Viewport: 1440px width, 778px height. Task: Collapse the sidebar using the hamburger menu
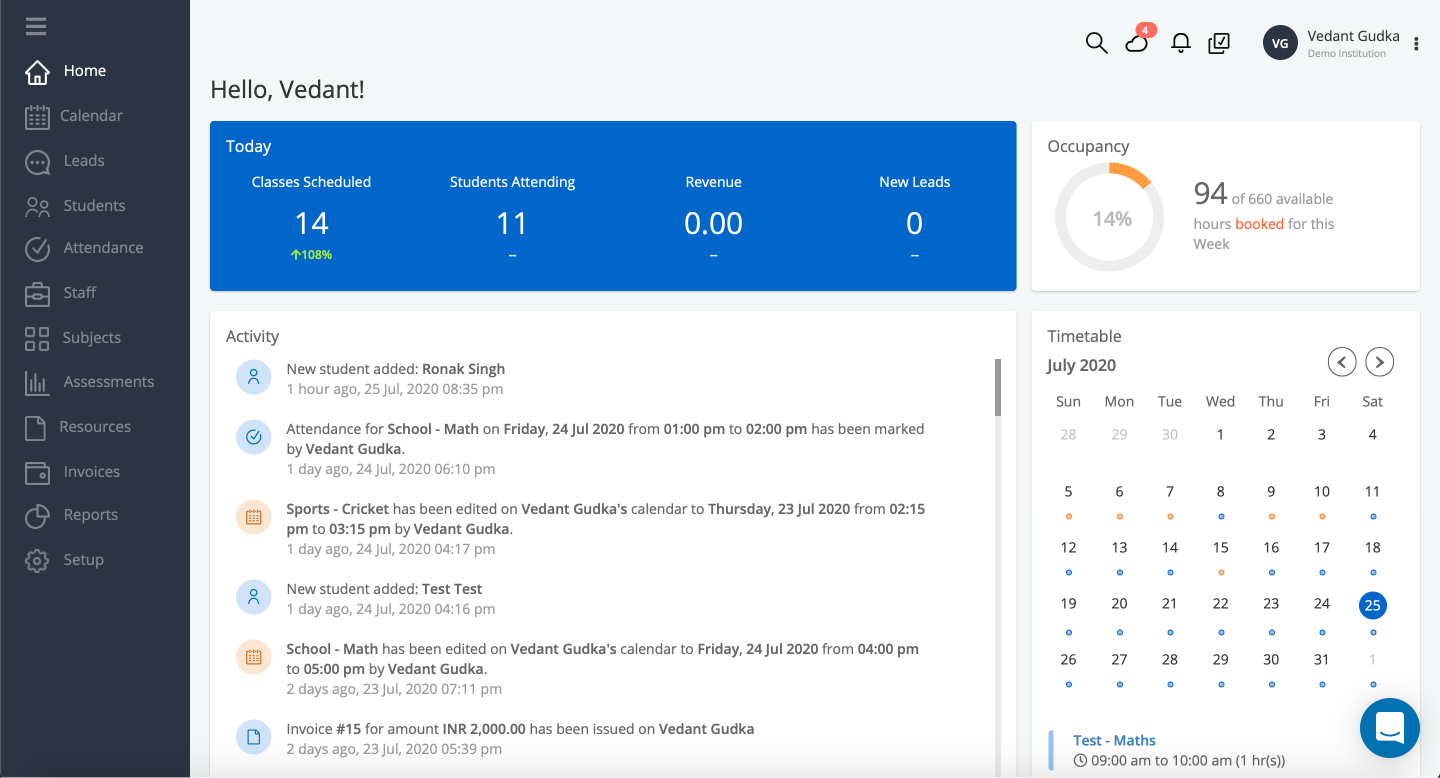tap(35, 26)
